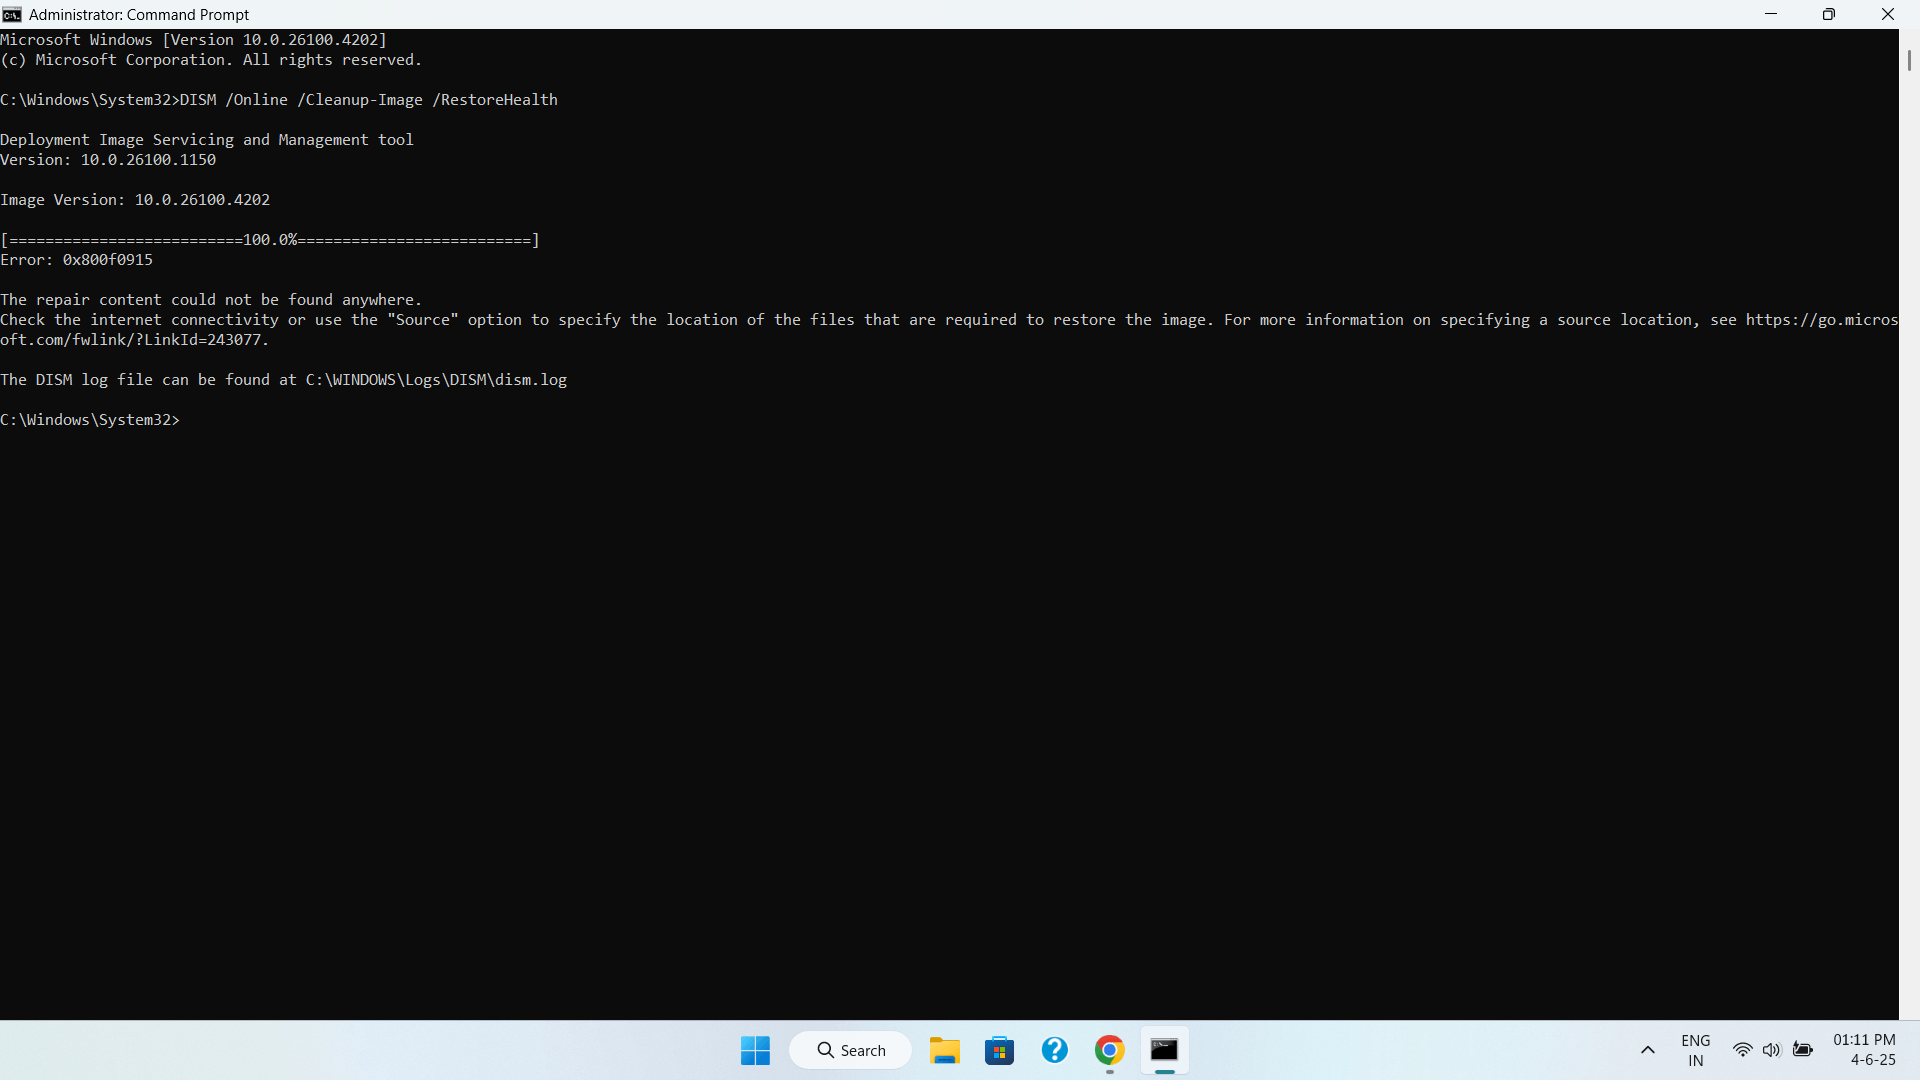Expand hidden system tray icons
1920x1080 pixels.
point(1648,1050)
